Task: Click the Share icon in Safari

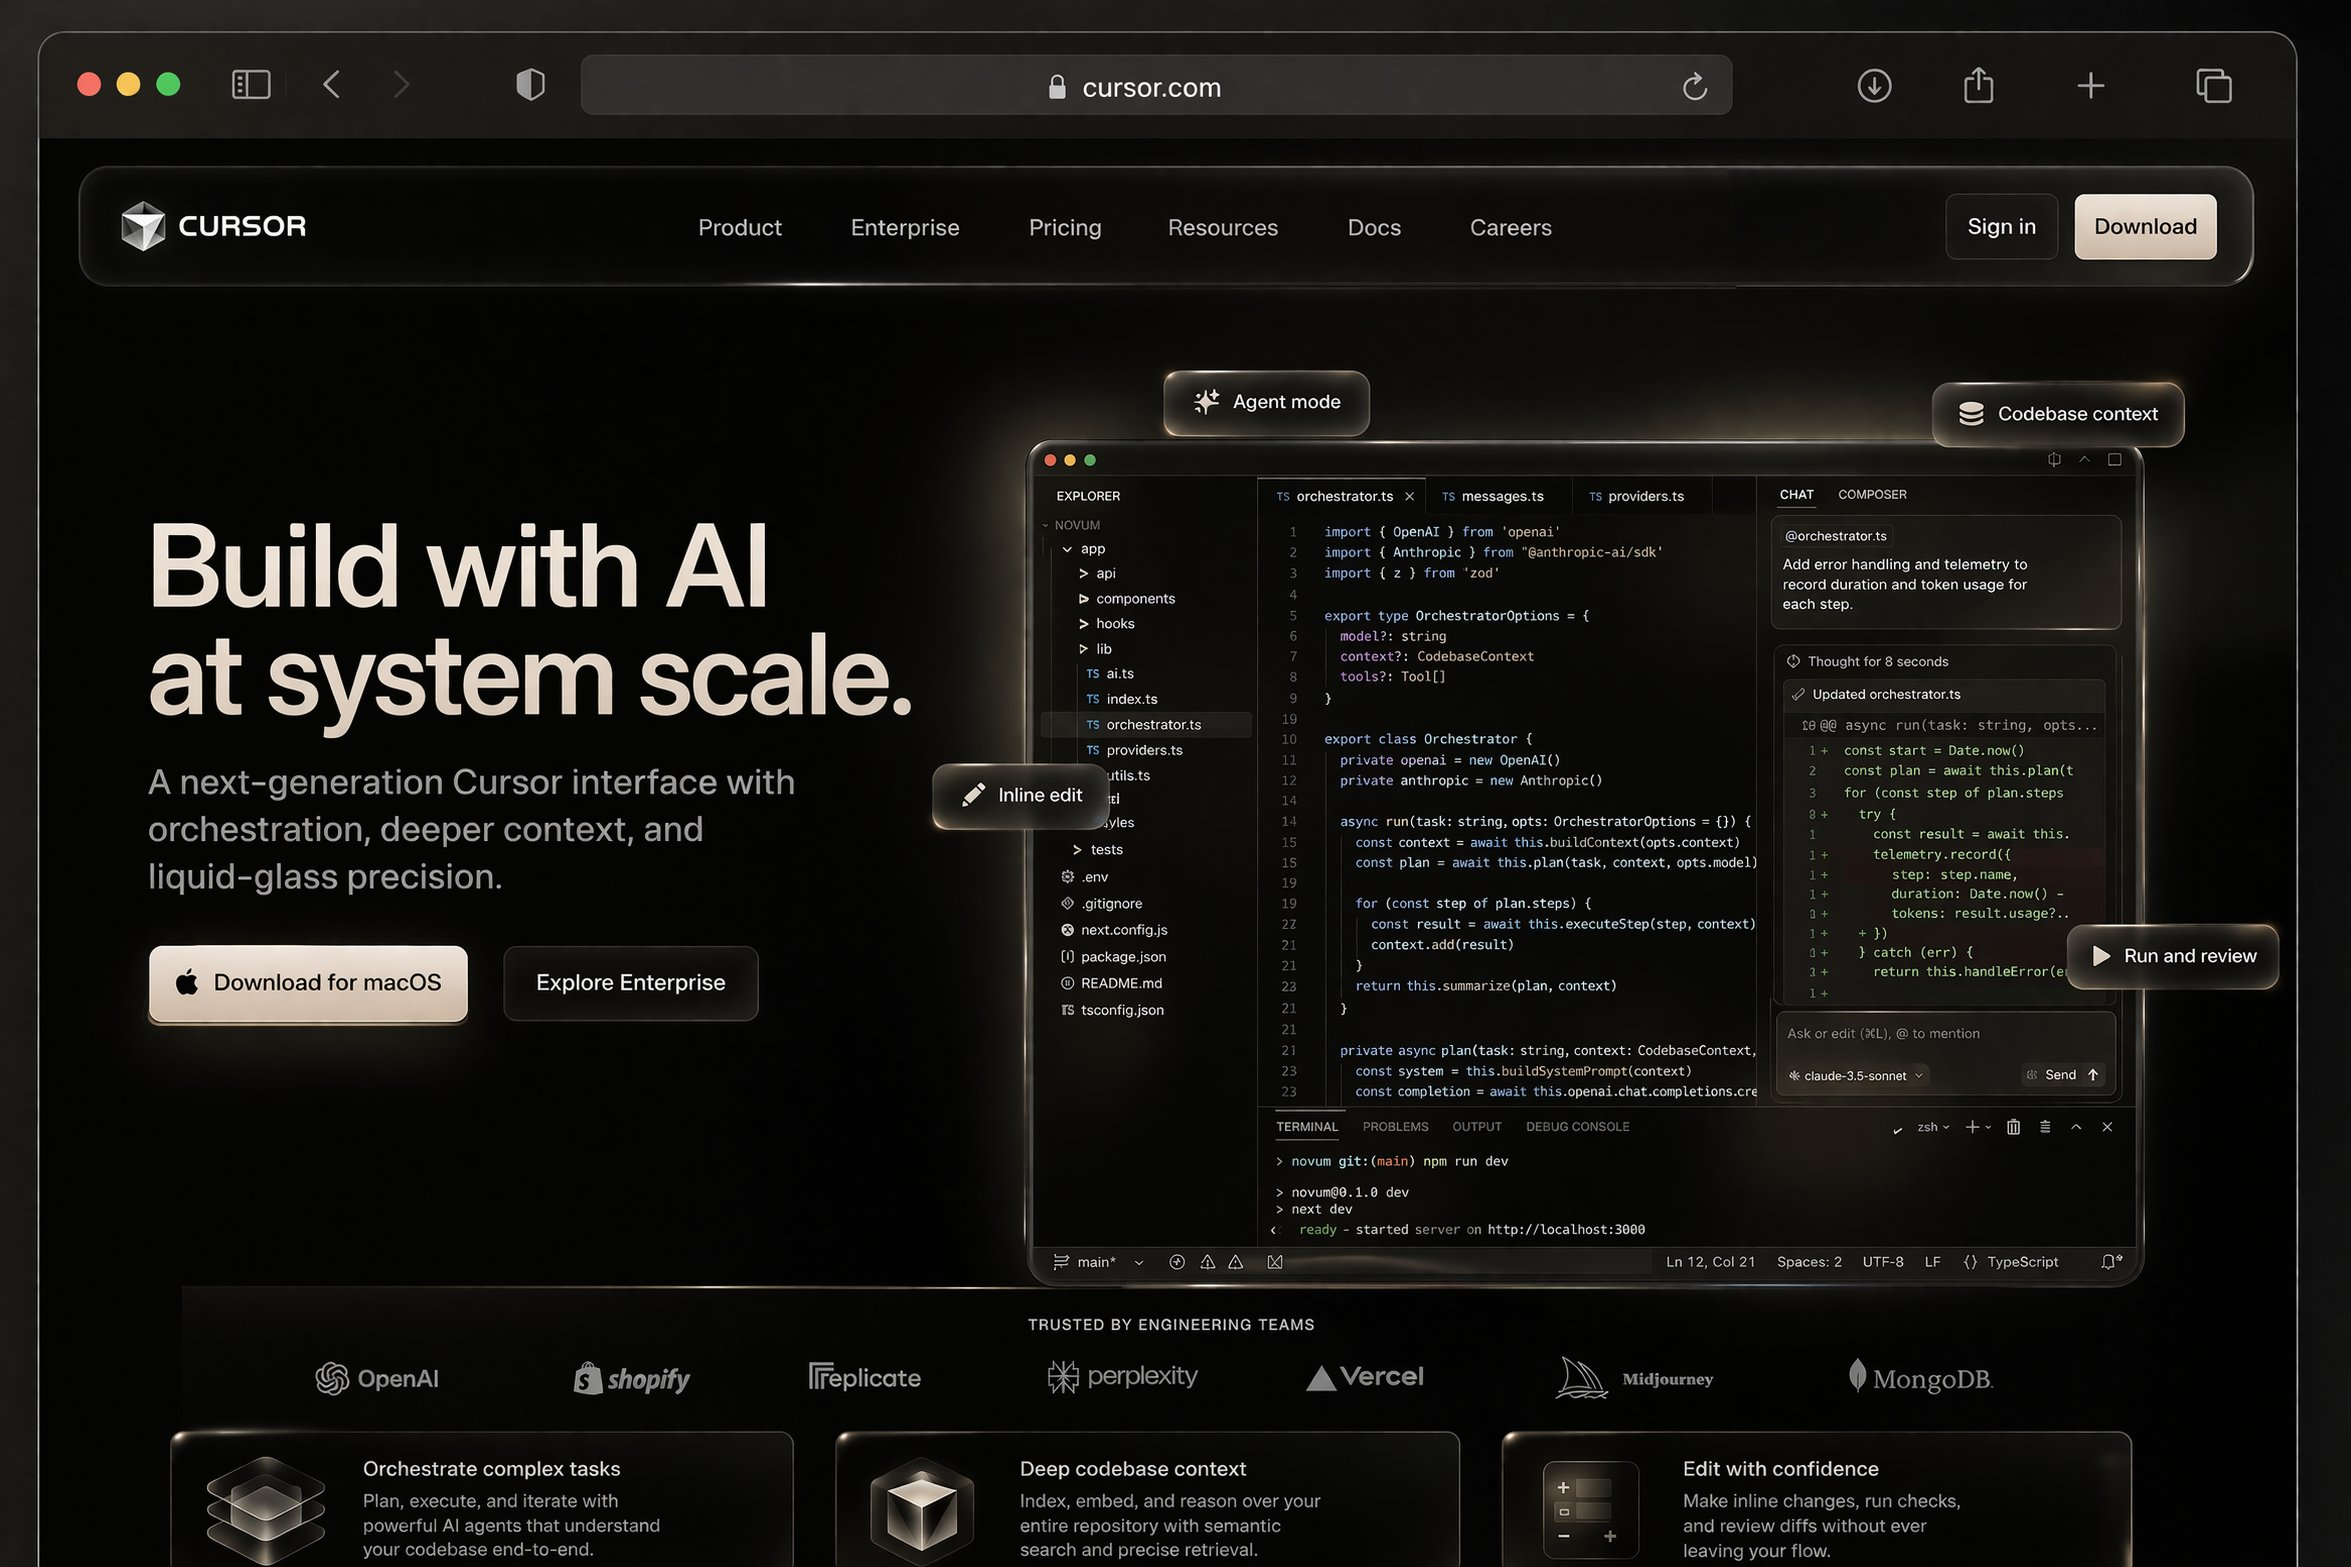Action: [x=1978, y=85]
